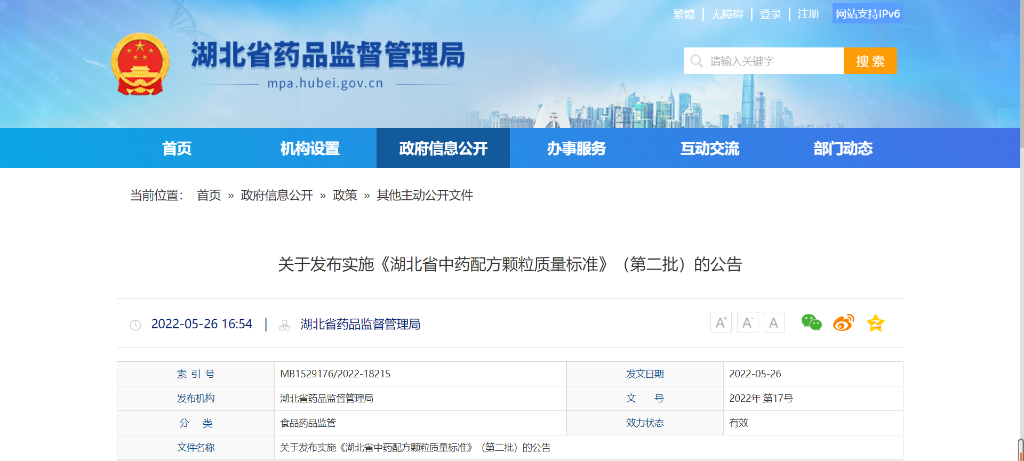Decrease font size with A- icon

[748, 322]
